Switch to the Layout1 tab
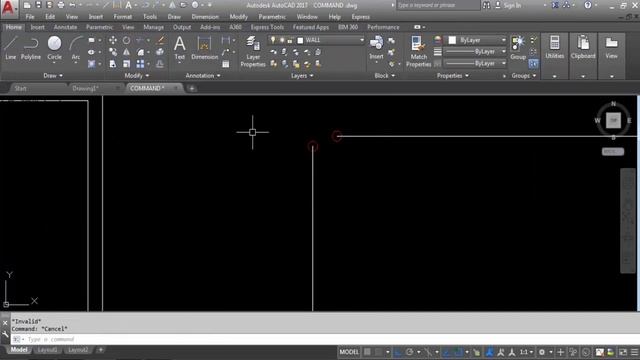The height and width of the screenshot is (360, 640). click(47, 350)
